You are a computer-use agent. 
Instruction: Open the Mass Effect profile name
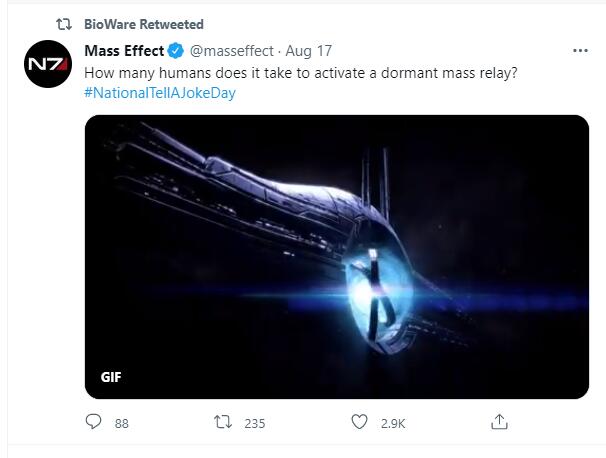coord(124,51)
